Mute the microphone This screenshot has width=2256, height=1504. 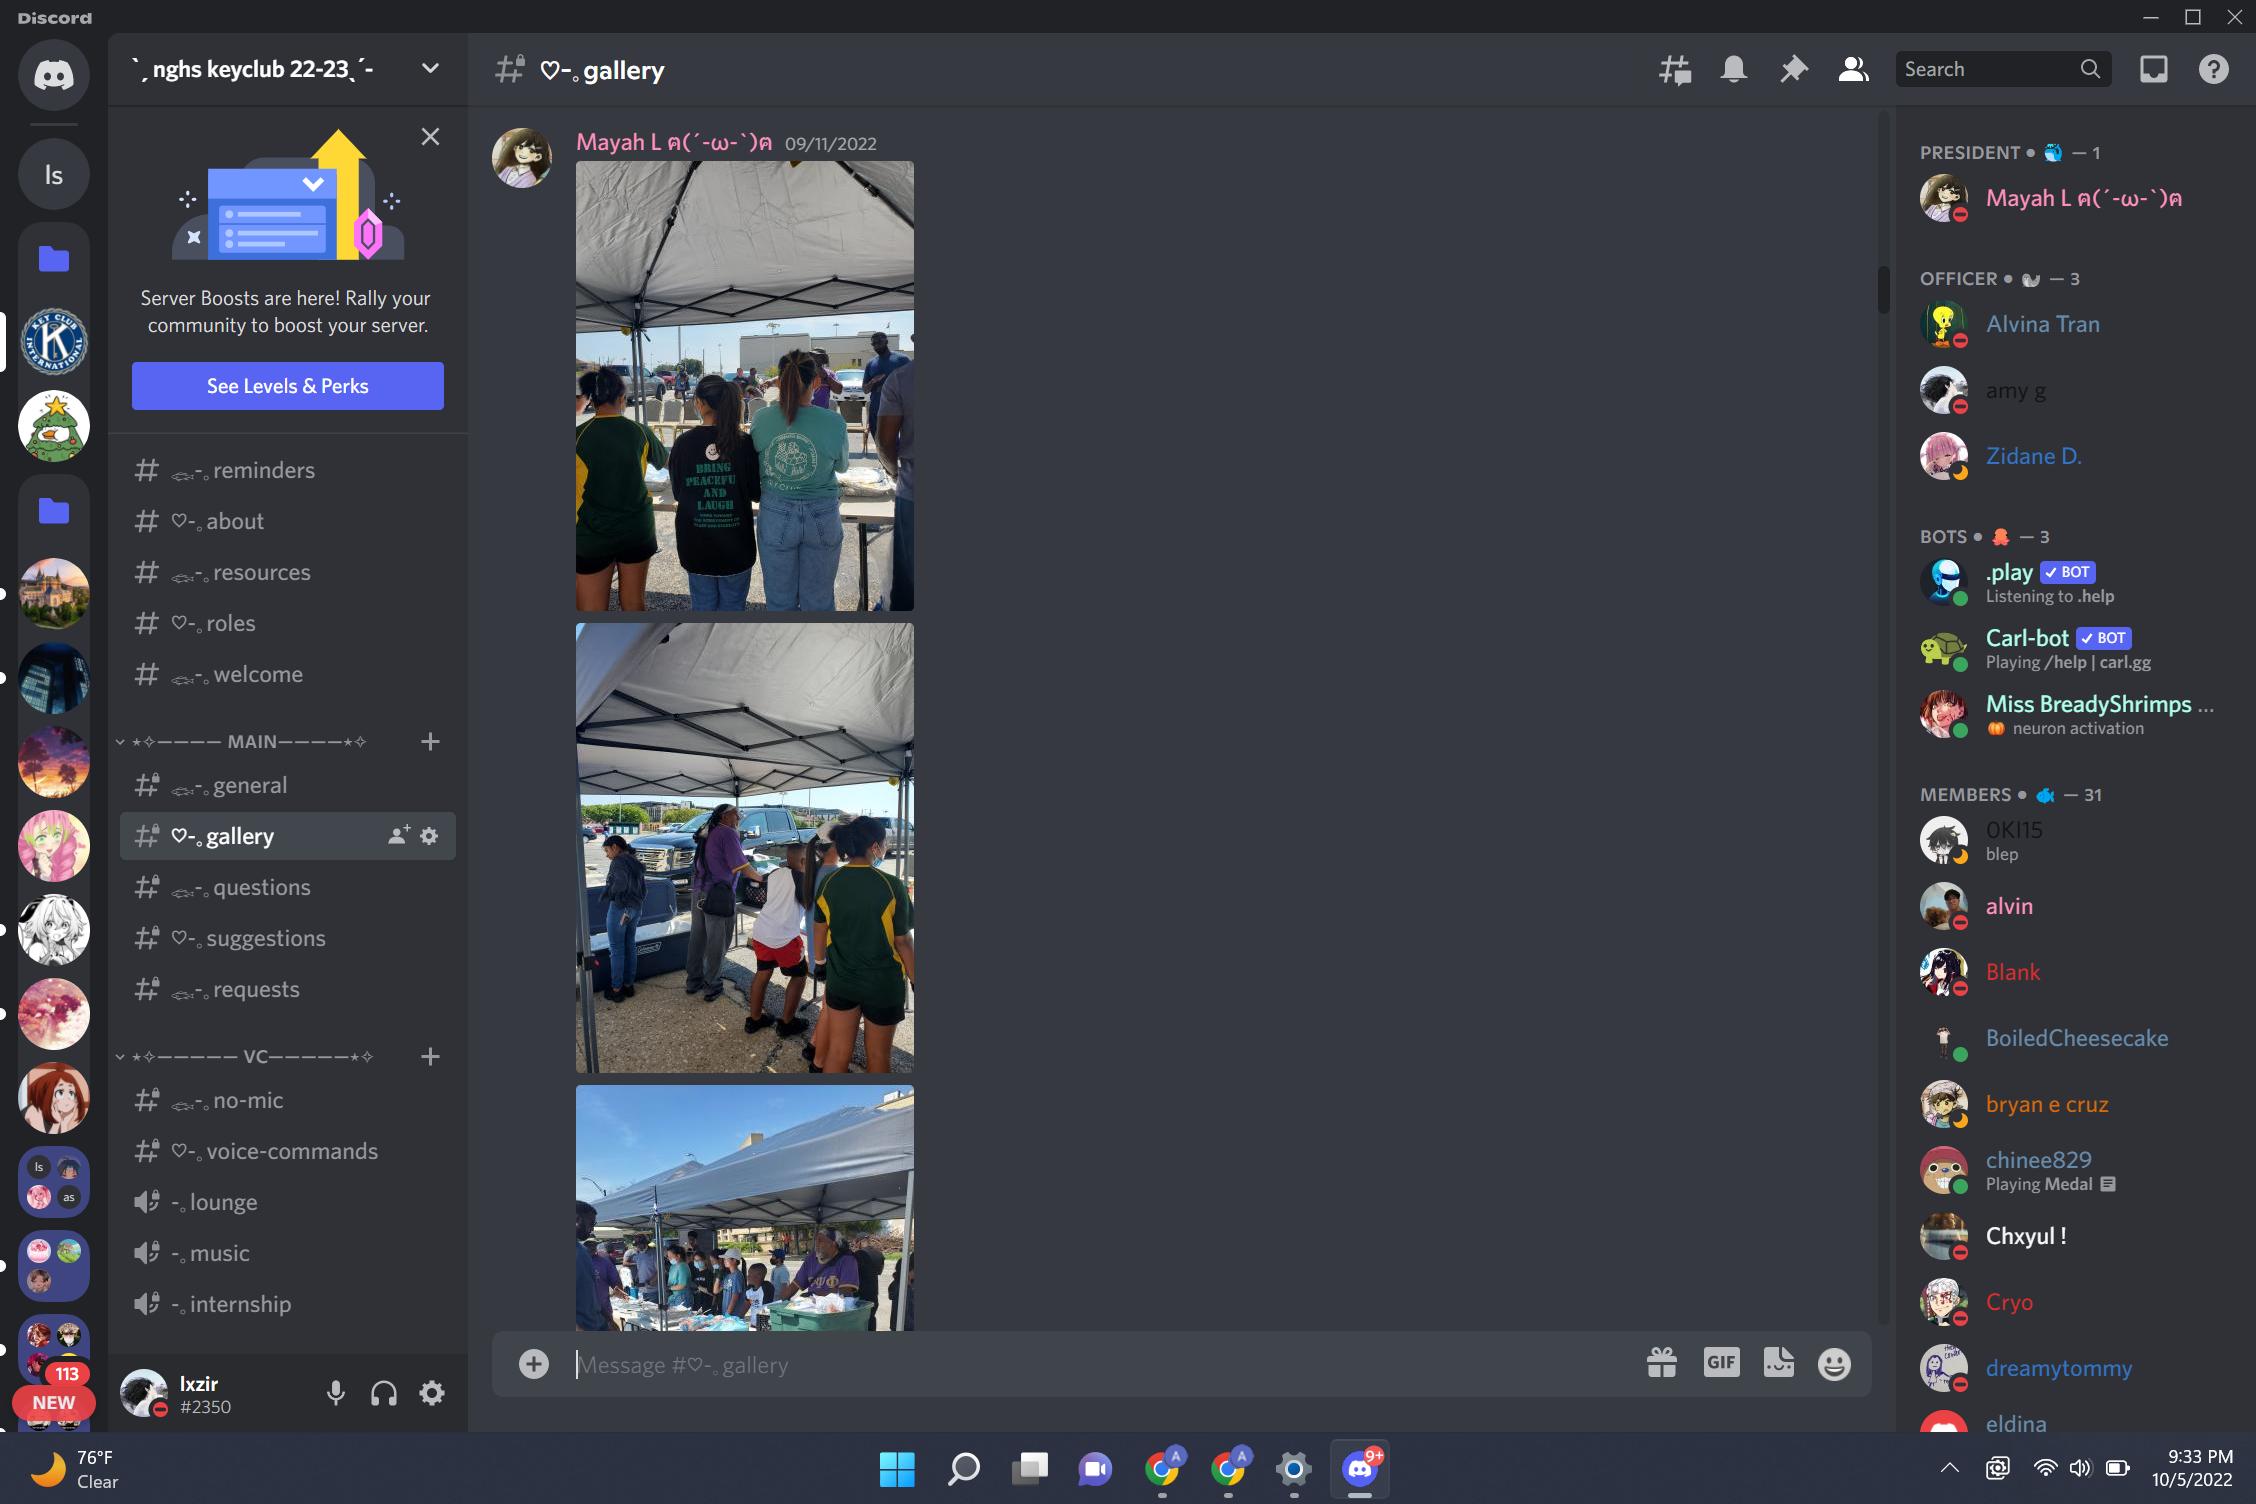pos(336,1393)
